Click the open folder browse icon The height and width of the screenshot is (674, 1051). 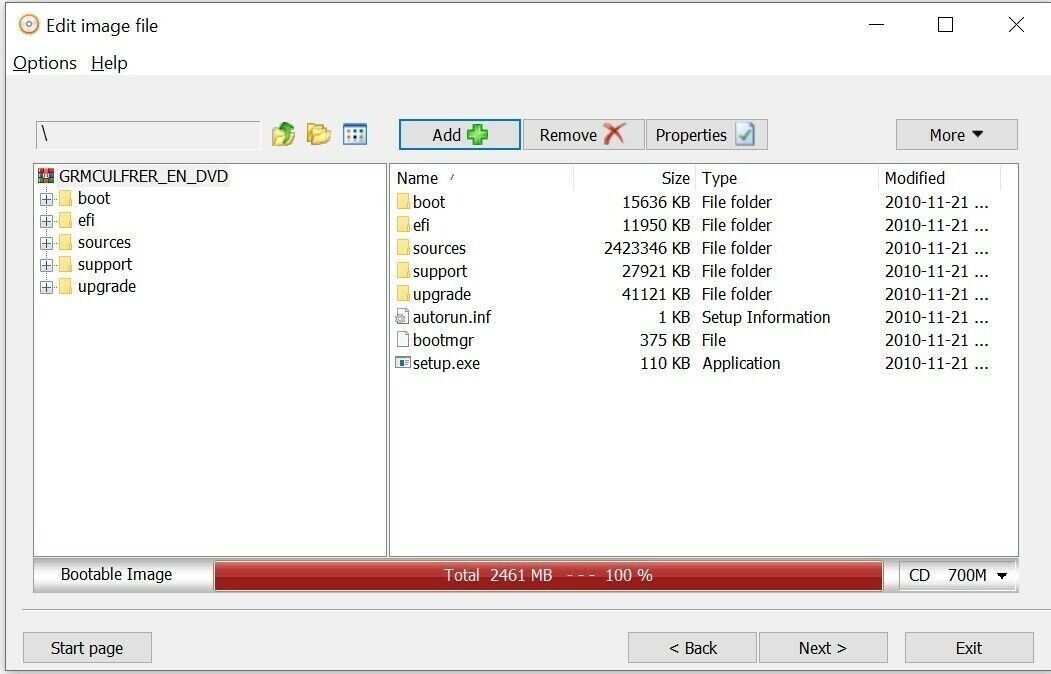pos(318,134)
